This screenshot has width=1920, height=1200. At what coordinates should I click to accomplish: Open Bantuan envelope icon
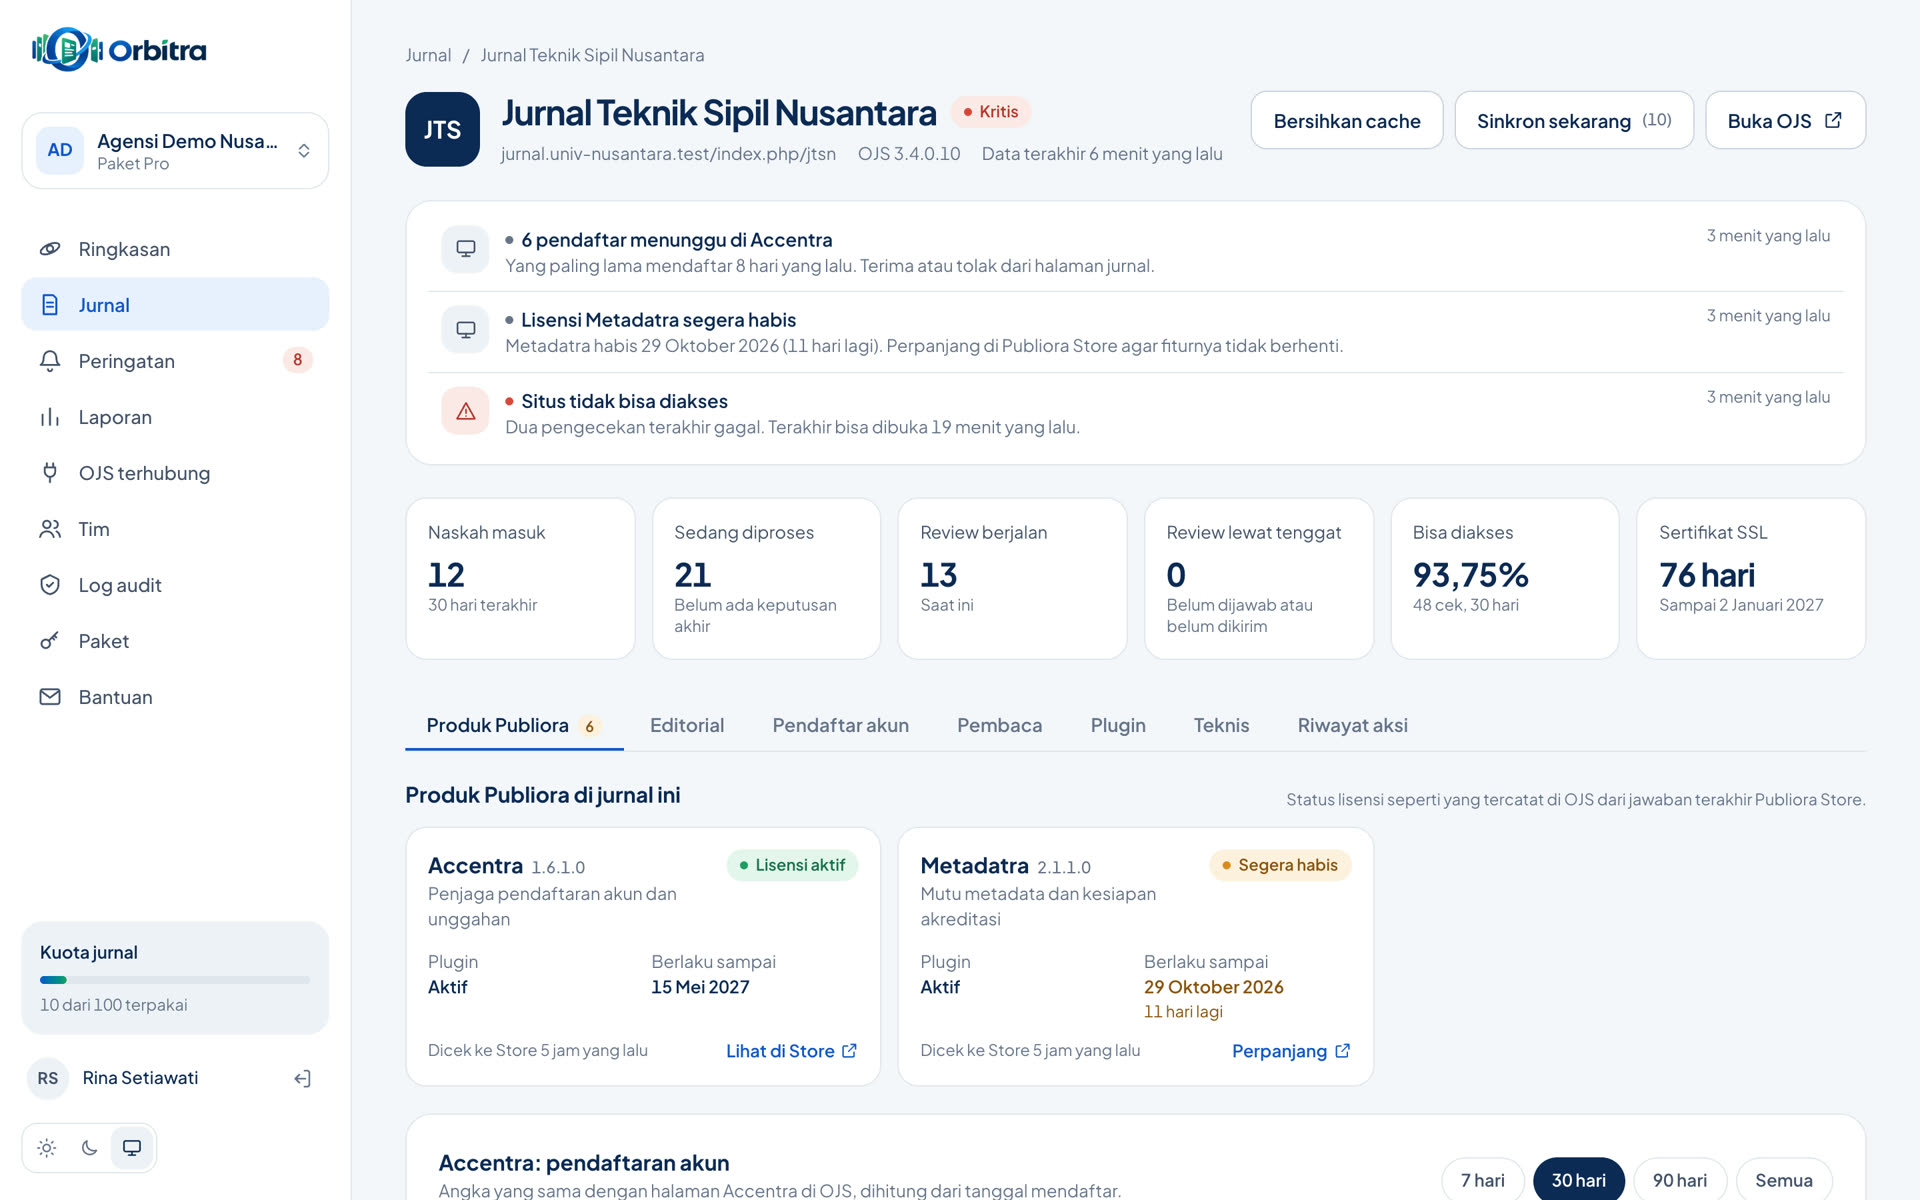(x=50, y=697)
